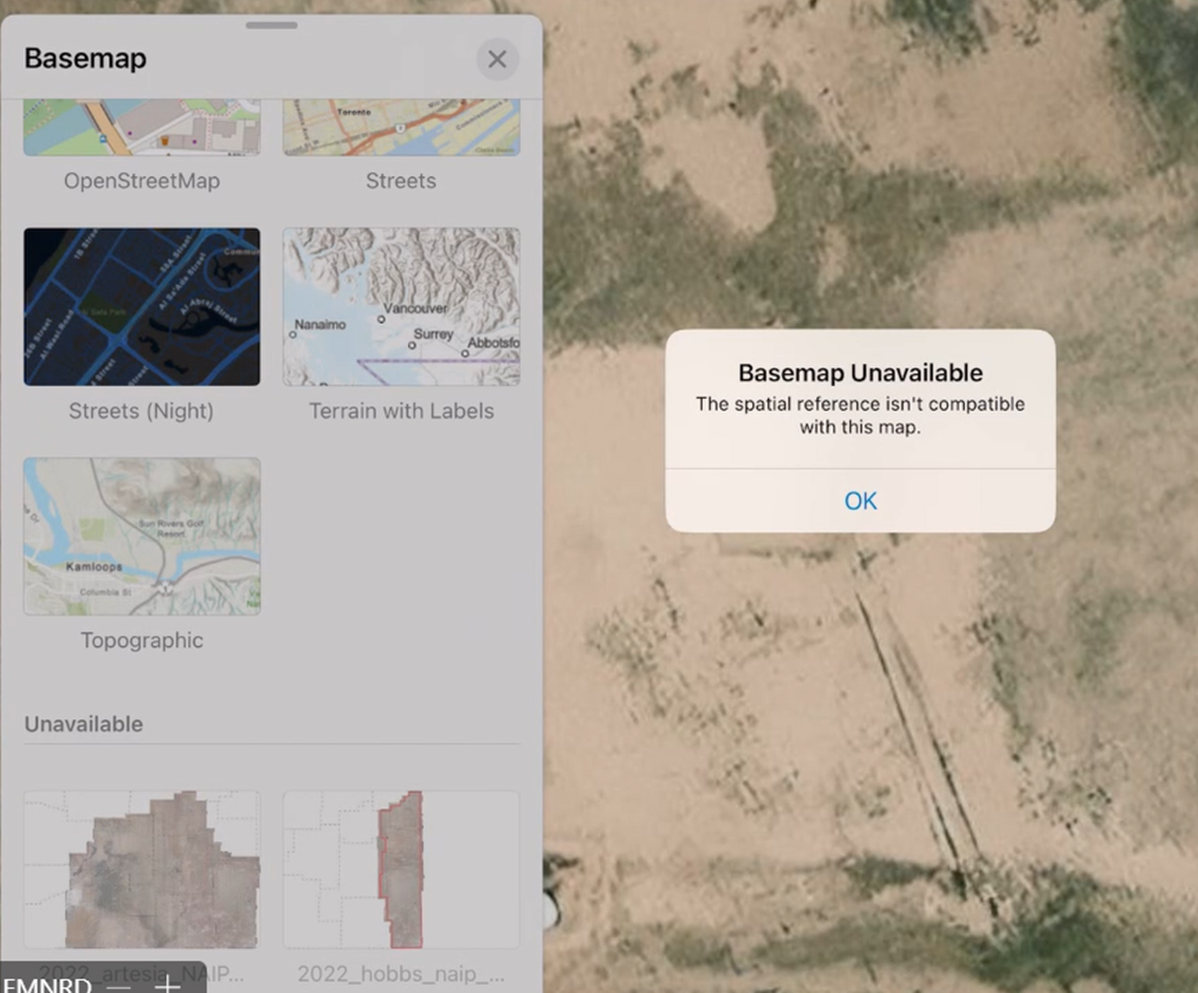The width and height of the screenshot is (1198, 993).
Task: Dismiss the Basemap Unavailable alert with OK
Action: (x=859, y=501)
